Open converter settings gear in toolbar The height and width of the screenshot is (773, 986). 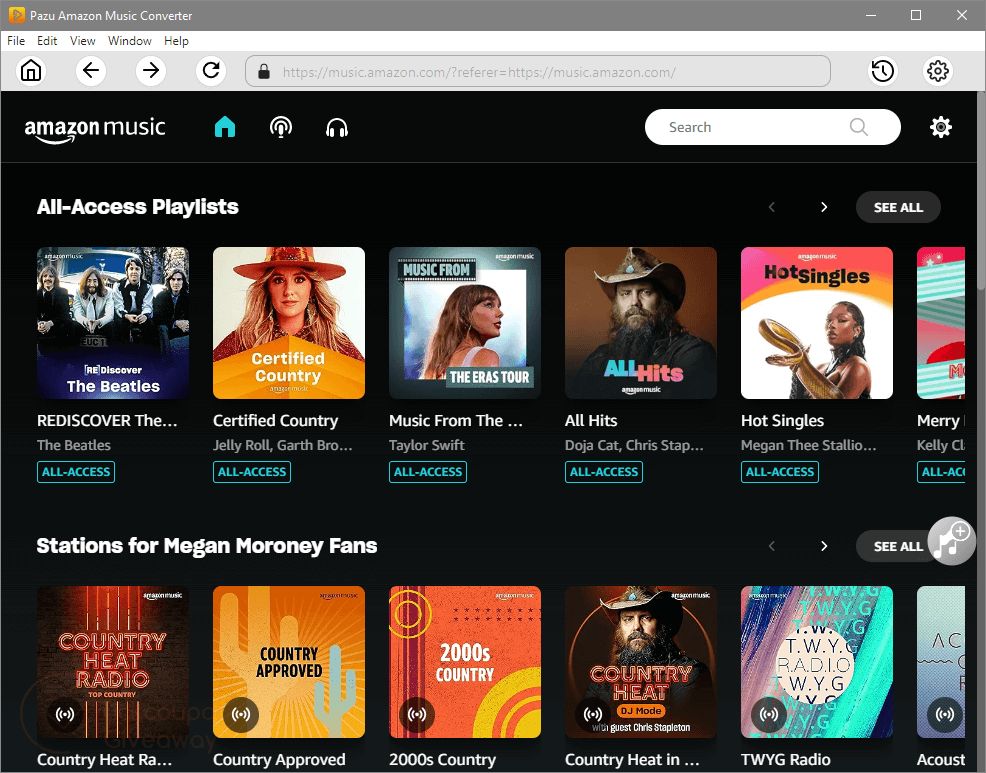pos(938,71)
